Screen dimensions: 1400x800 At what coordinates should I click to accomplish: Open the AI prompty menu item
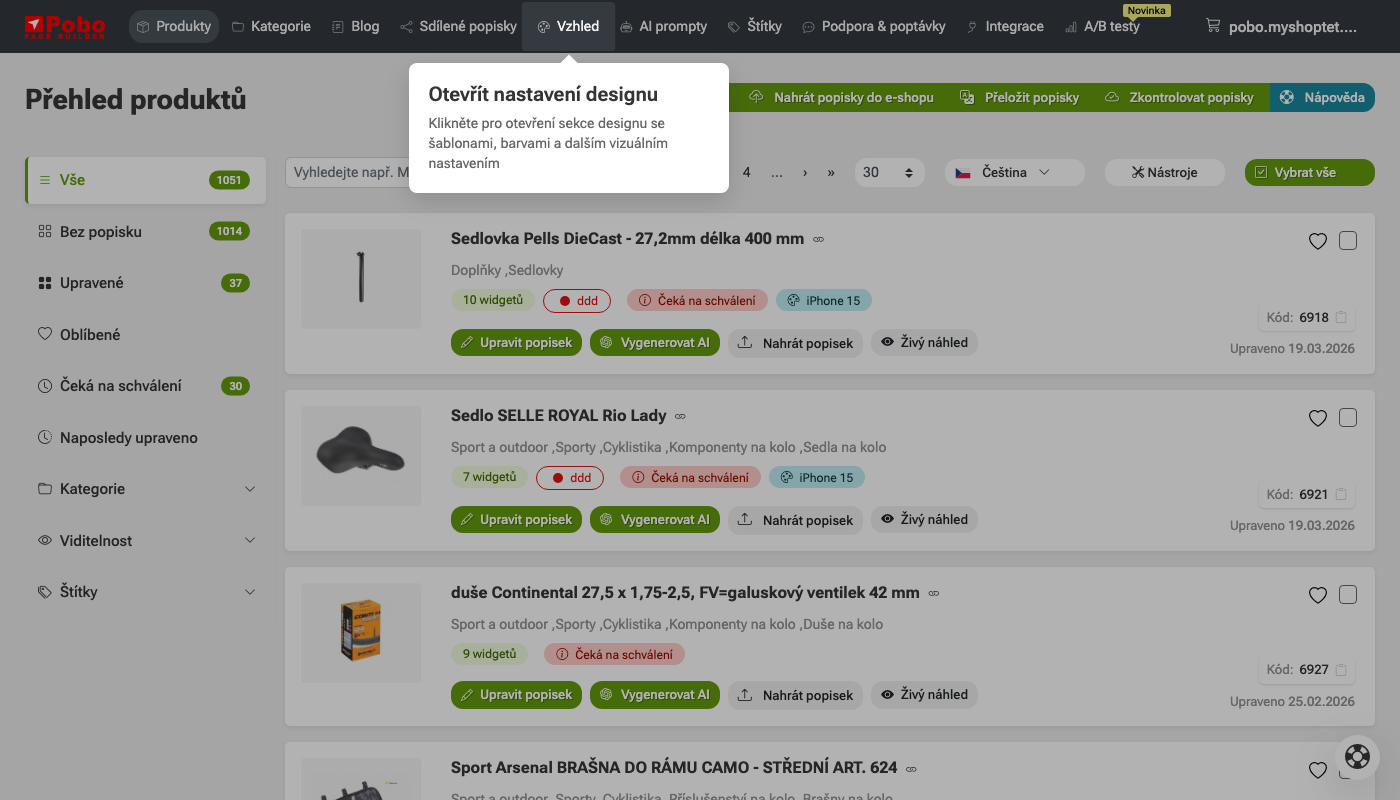(x=663, y=26)
